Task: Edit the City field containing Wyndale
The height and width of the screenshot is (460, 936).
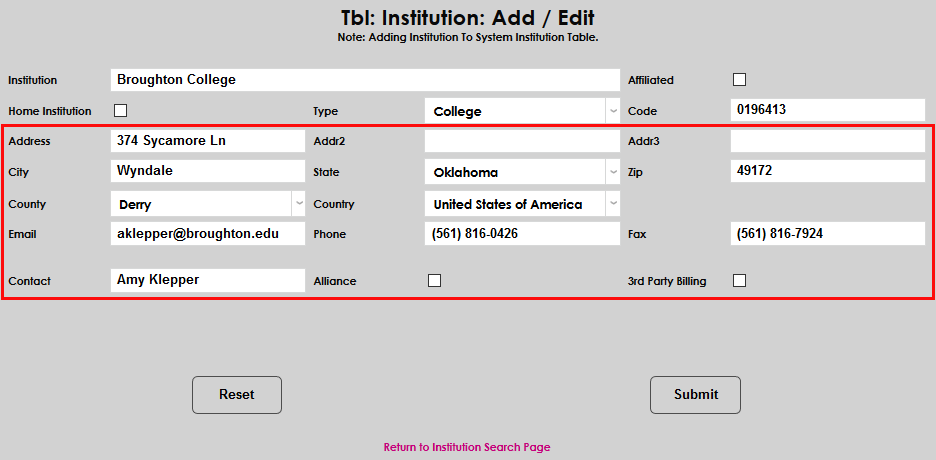Action: [207, 171]
